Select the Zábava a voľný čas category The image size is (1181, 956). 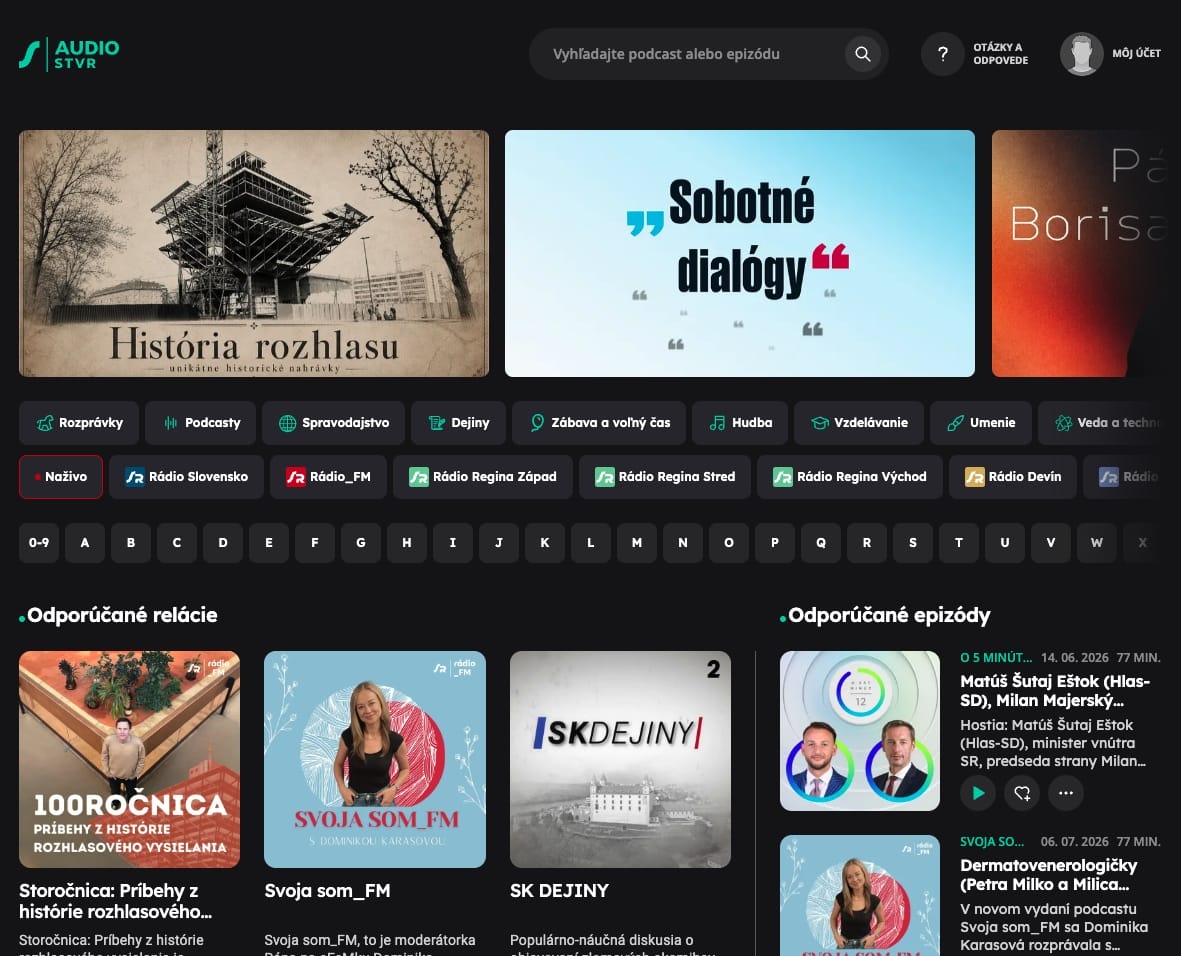pos(599,423)
